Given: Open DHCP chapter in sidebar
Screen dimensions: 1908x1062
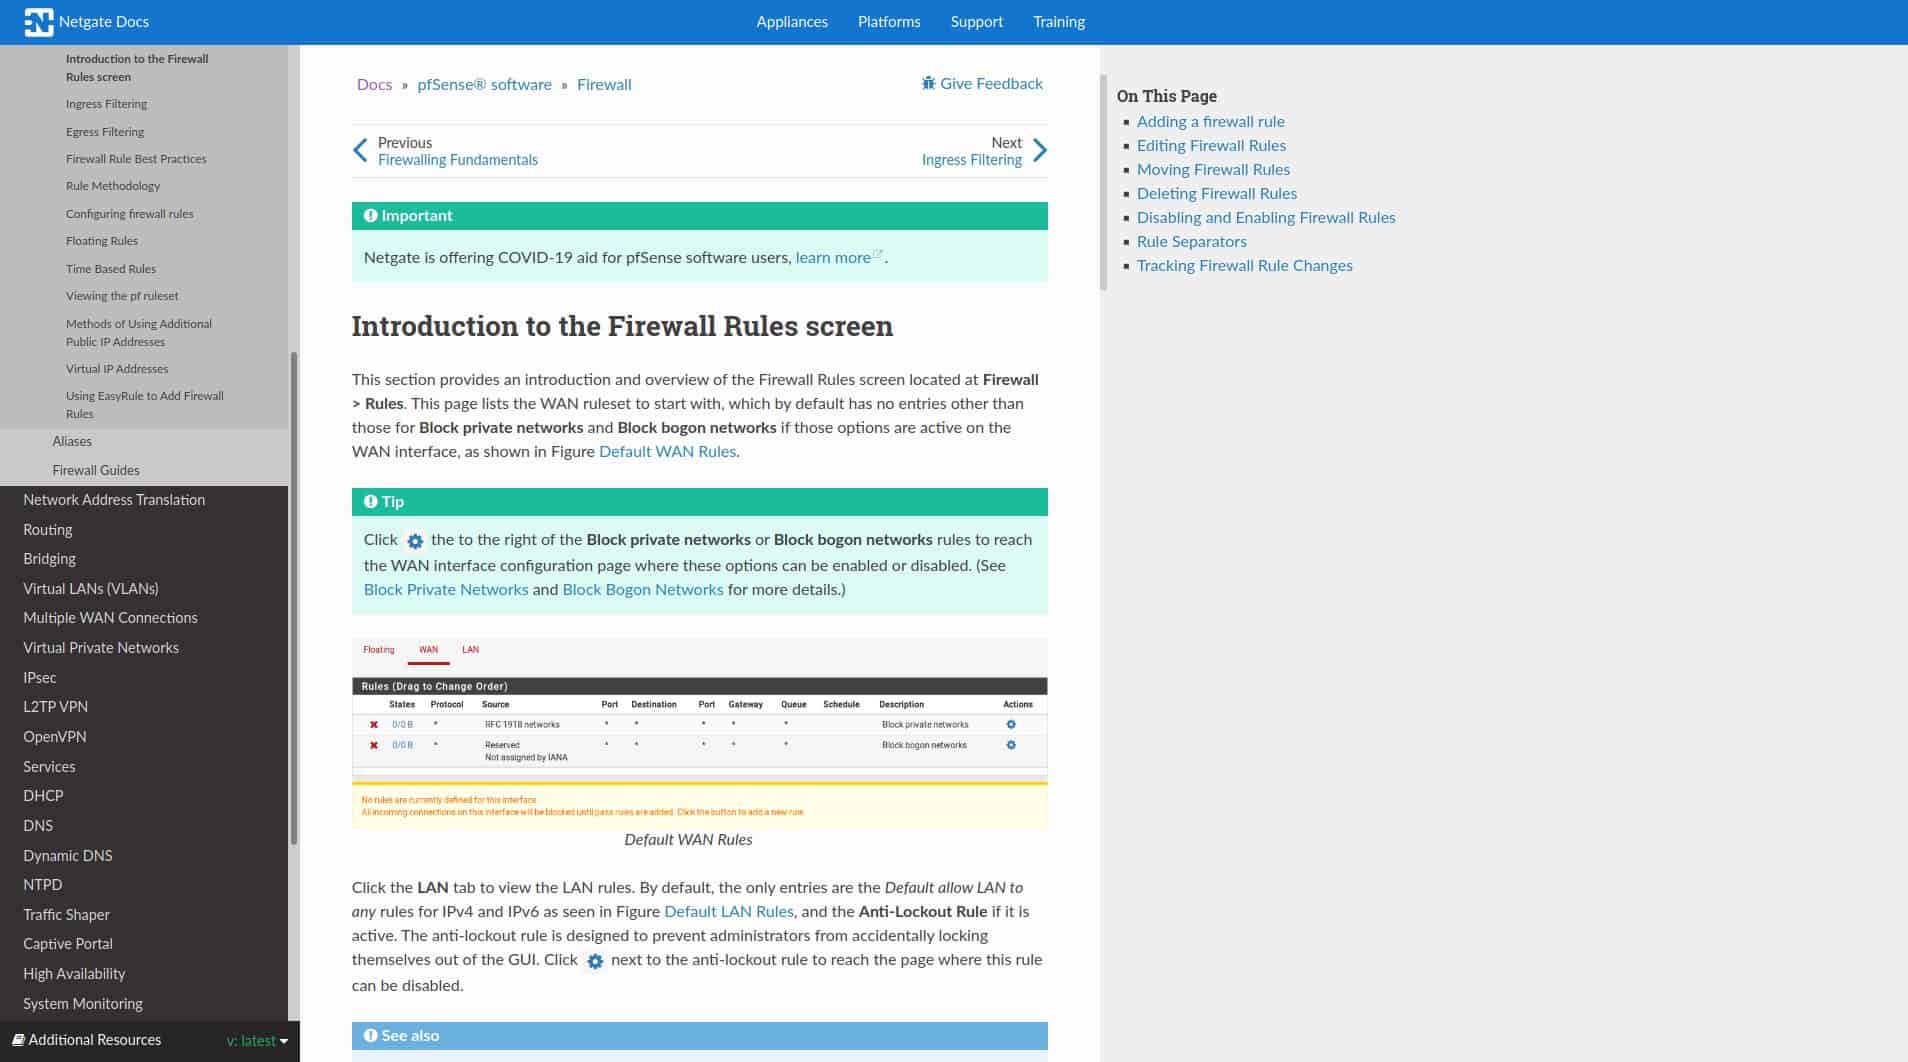Looking at the screenshot, I should (43, 796).
